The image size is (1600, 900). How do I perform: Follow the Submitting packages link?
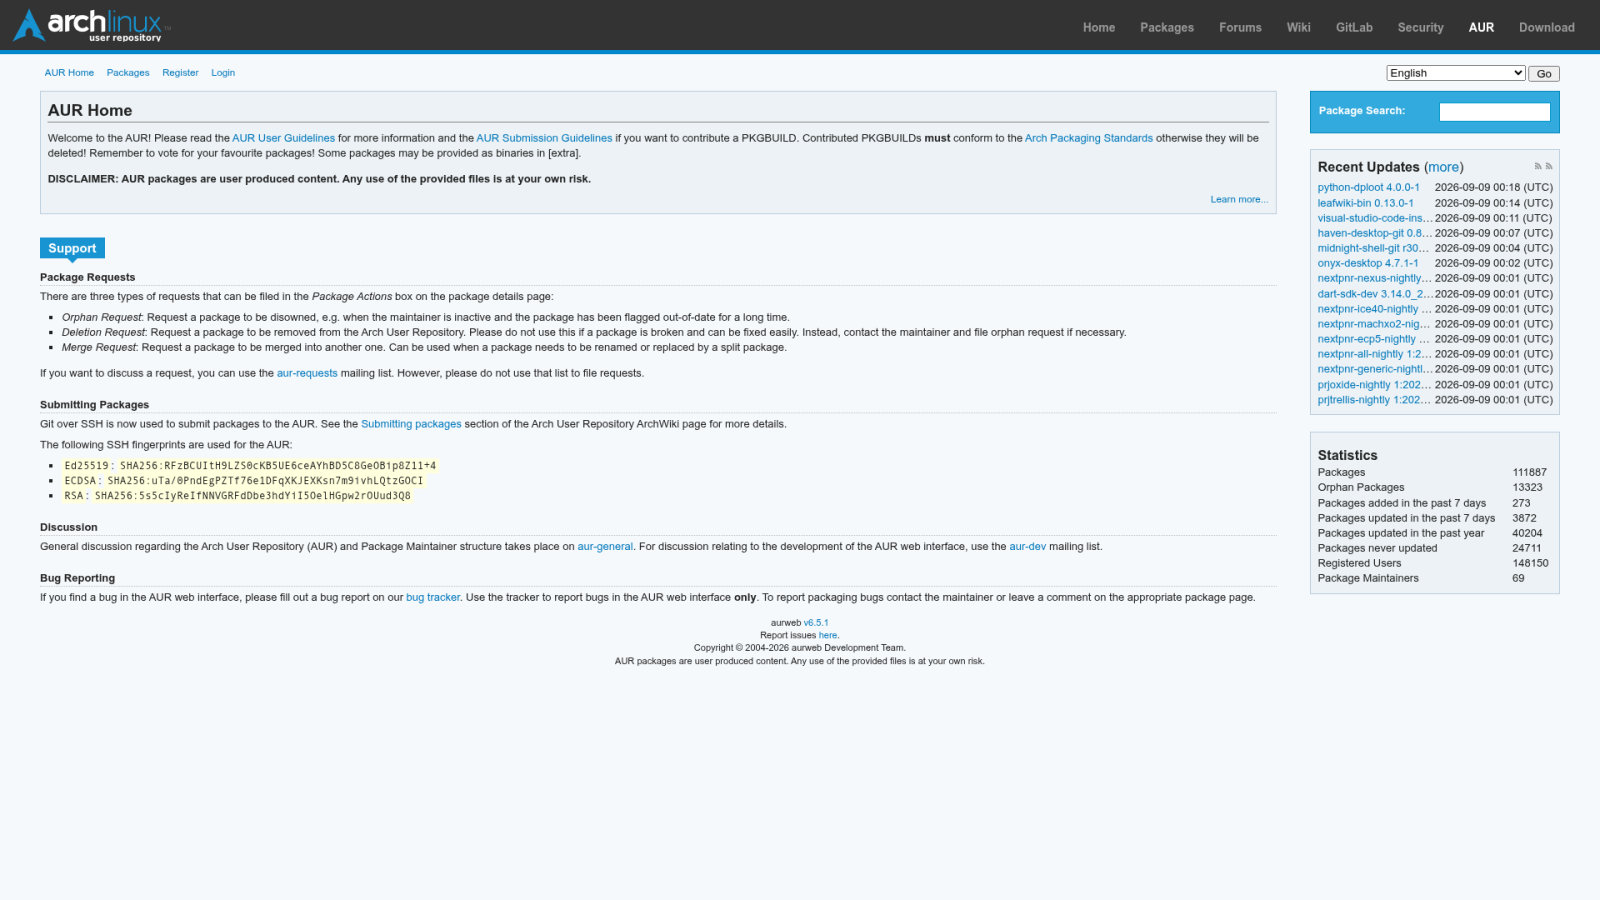411,424
